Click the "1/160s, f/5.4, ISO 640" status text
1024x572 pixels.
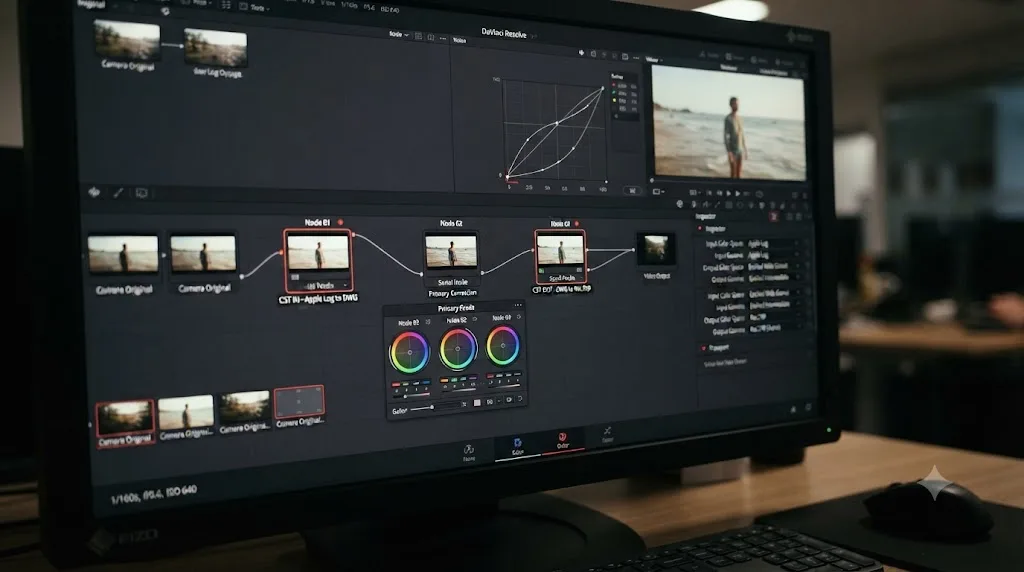coord(153,495)
